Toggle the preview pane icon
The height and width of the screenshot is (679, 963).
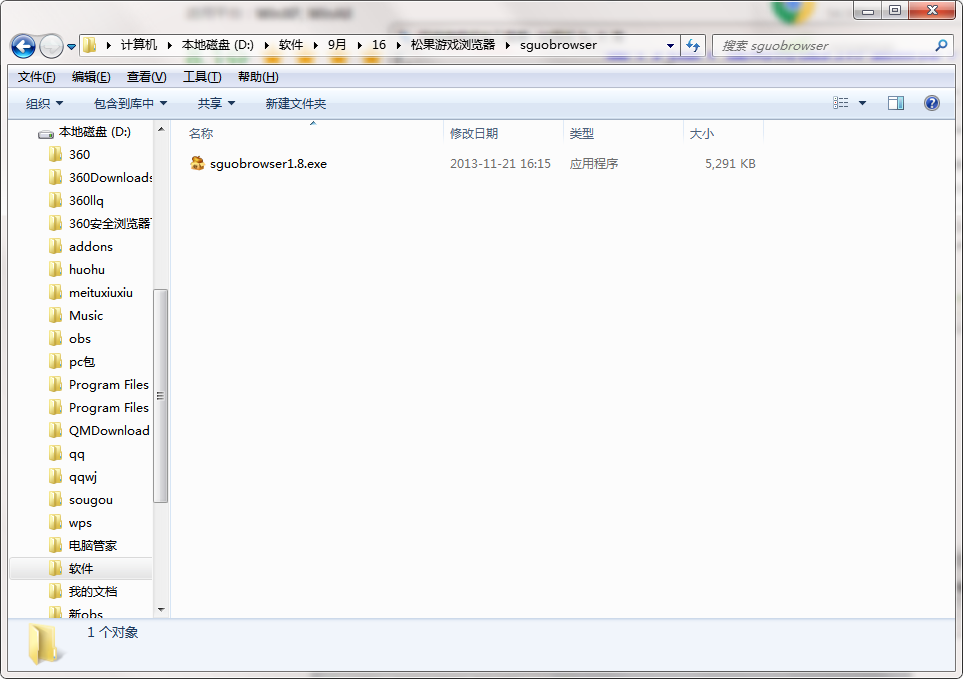(895, 103)
